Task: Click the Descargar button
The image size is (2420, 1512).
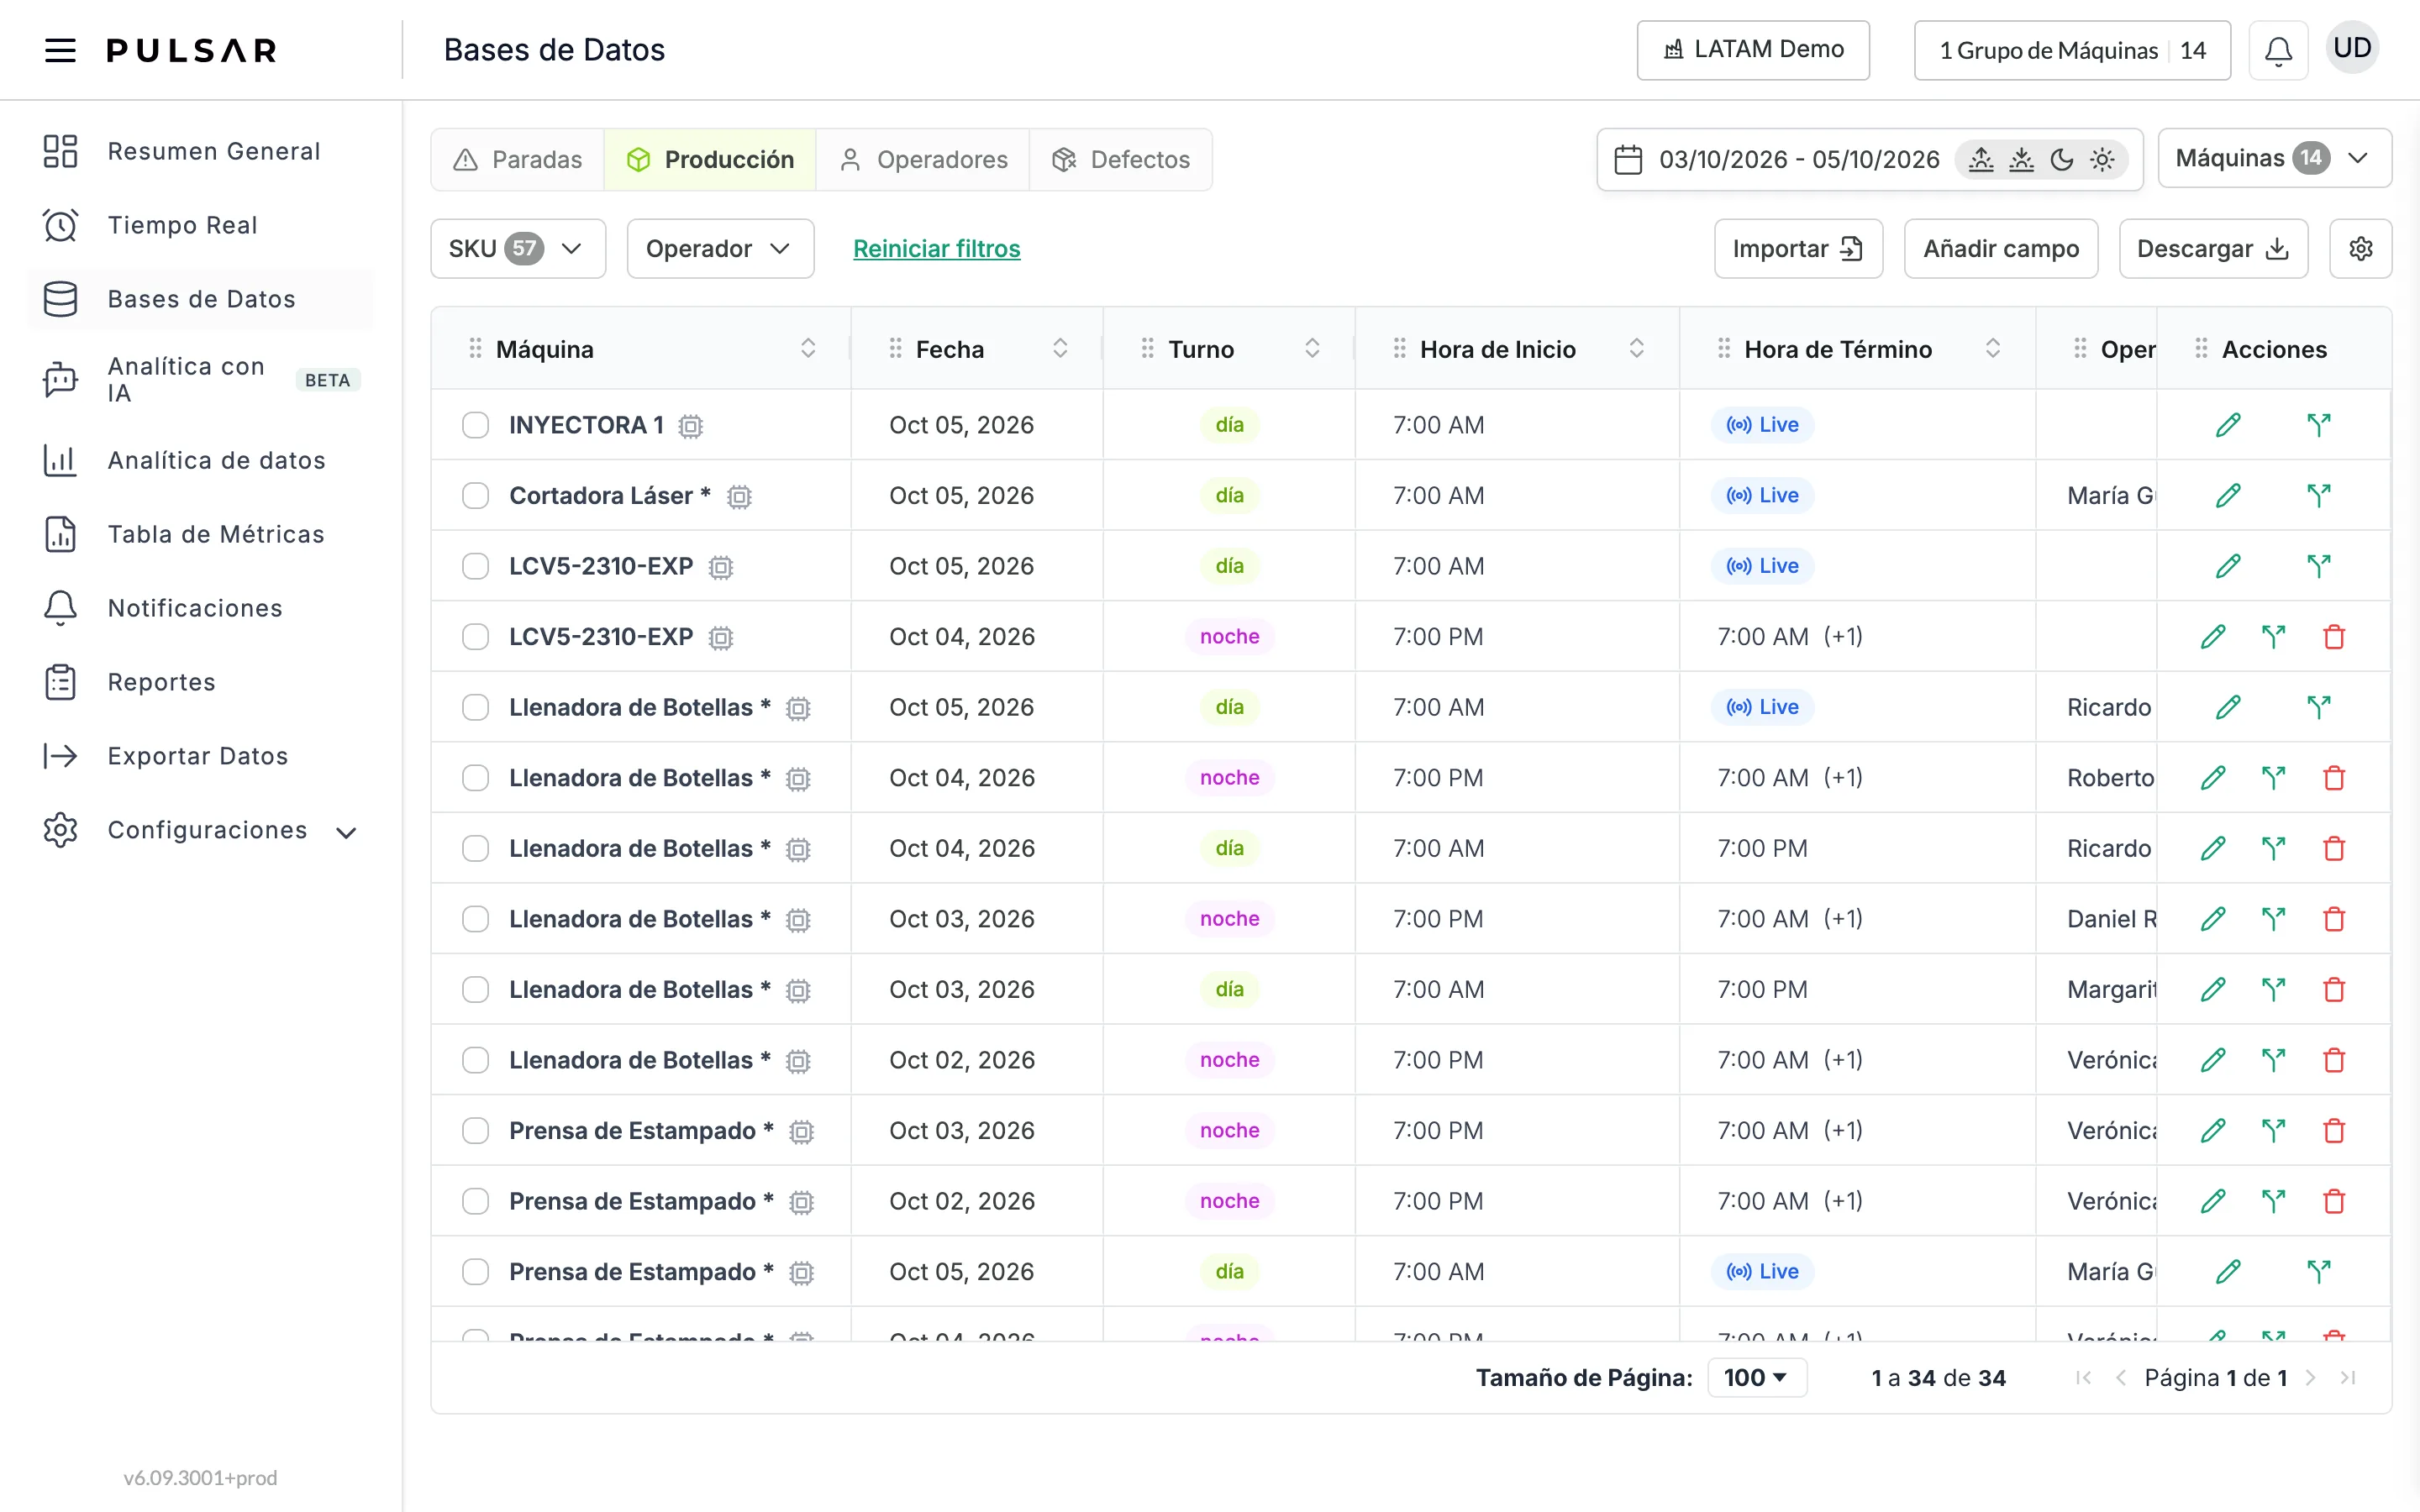Action: [2213, 248]
